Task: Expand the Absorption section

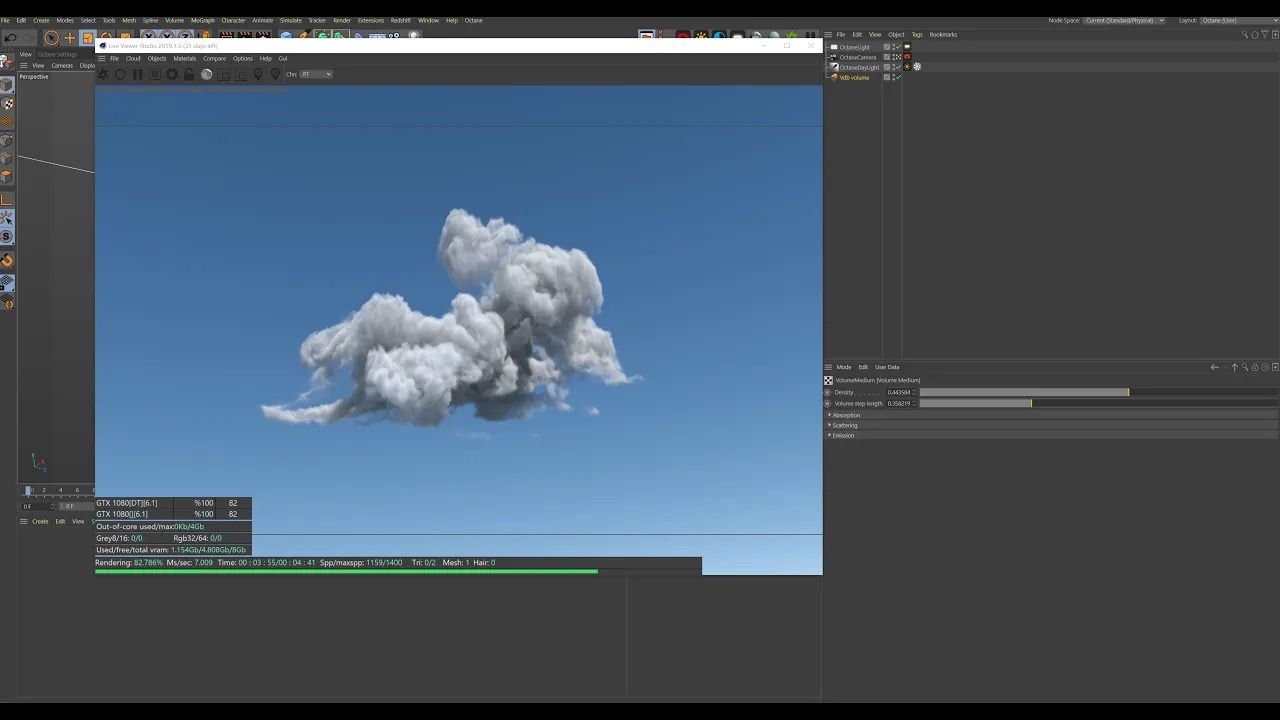Action: [x=846, y=415]
